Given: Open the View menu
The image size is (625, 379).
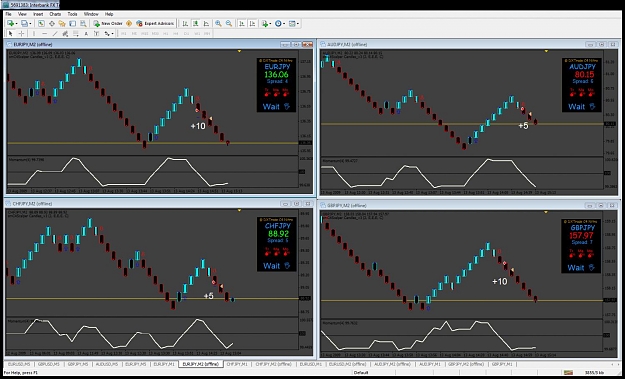Looking at the screenshot, I should [22, 14].
